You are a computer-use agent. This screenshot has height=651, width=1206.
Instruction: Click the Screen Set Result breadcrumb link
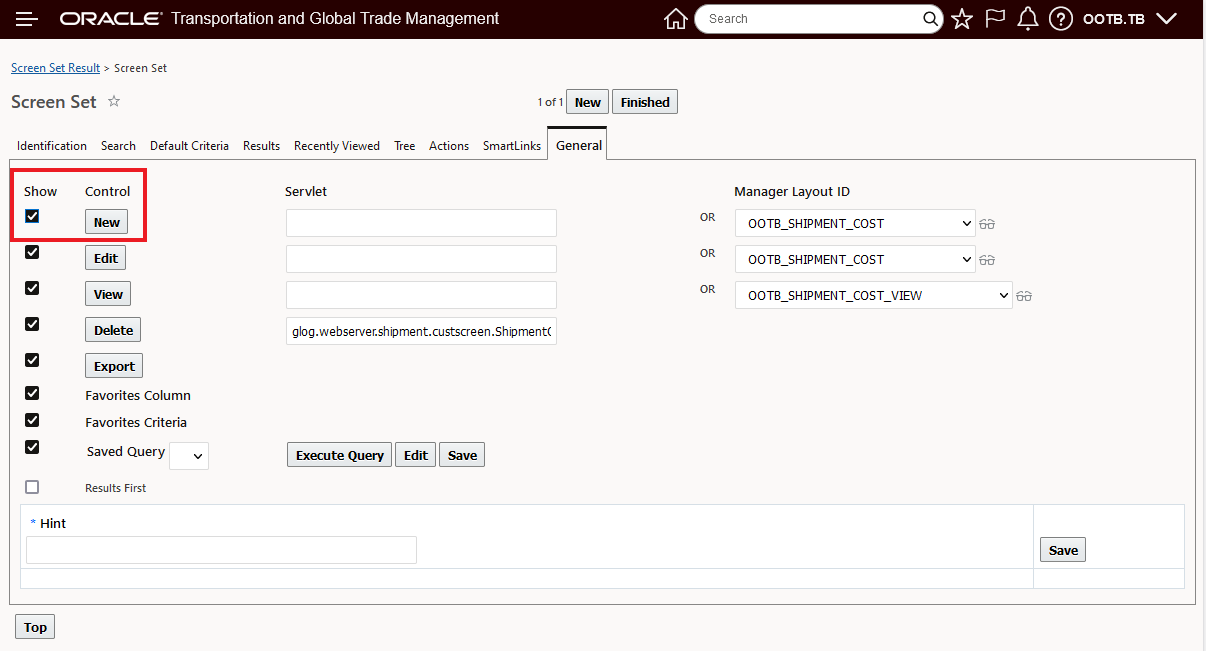pos(56,68)
